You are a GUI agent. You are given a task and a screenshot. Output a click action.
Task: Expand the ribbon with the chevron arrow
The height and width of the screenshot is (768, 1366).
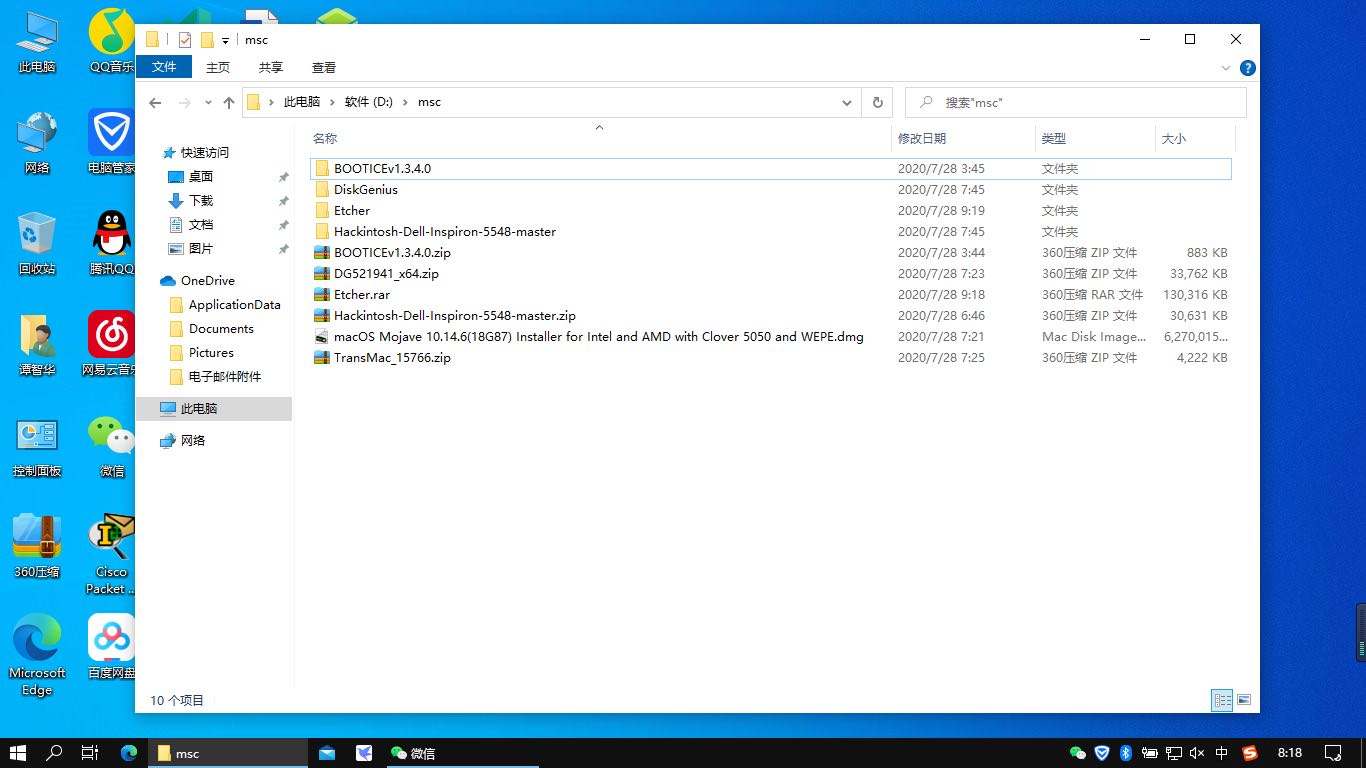tap(1226, 68)
